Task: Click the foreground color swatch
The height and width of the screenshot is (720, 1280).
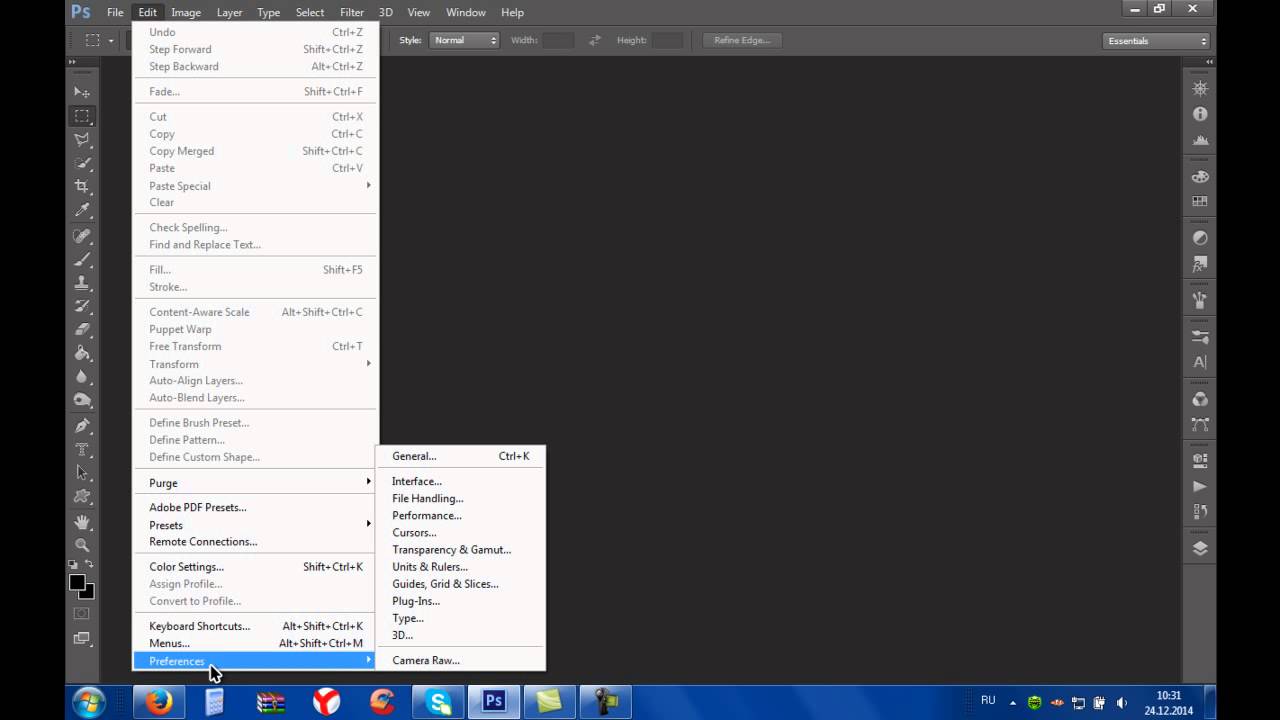Action: click(x=77, y=582)
